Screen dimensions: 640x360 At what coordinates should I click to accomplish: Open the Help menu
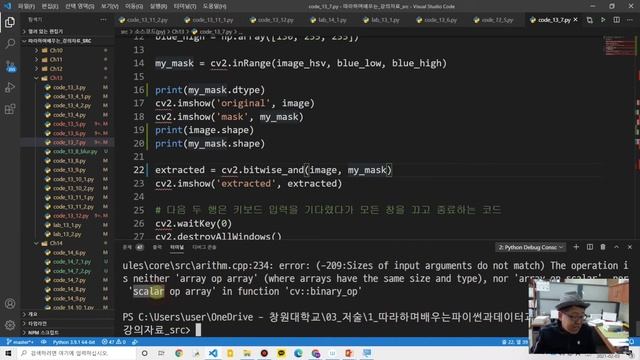214,6
